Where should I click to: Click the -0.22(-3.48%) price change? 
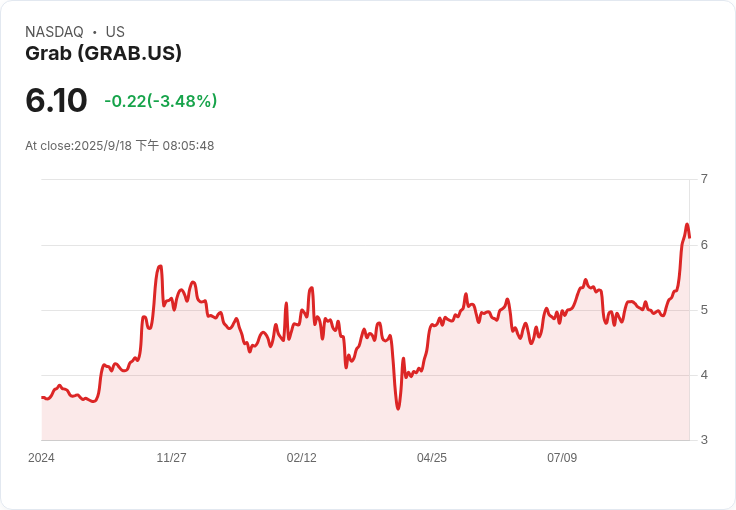pos(161,101)
